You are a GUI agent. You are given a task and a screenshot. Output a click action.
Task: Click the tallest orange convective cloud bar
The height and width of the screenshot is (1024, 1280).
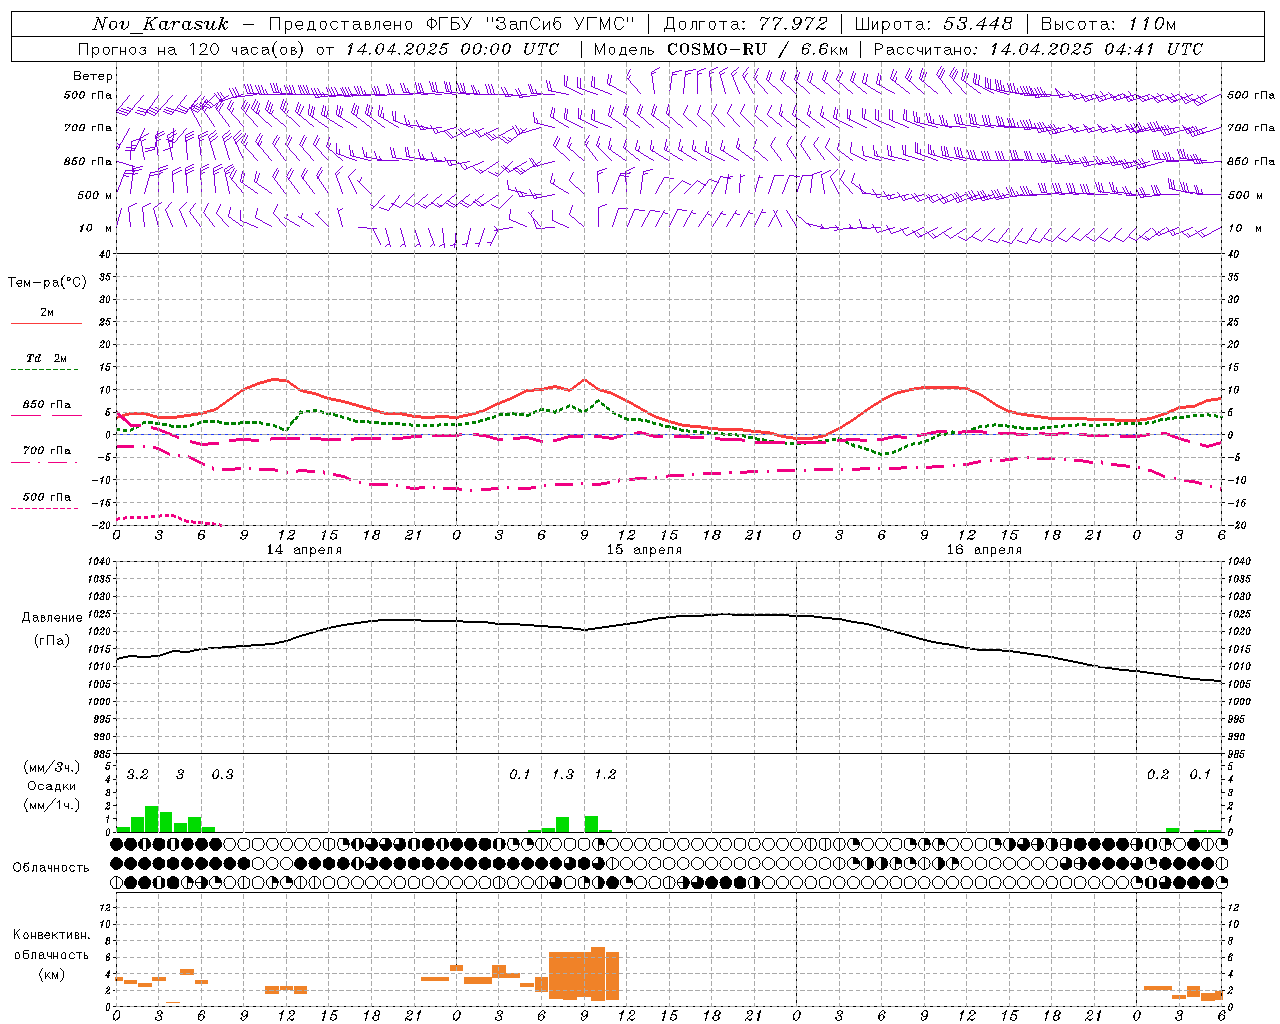(x=598, y=974)
